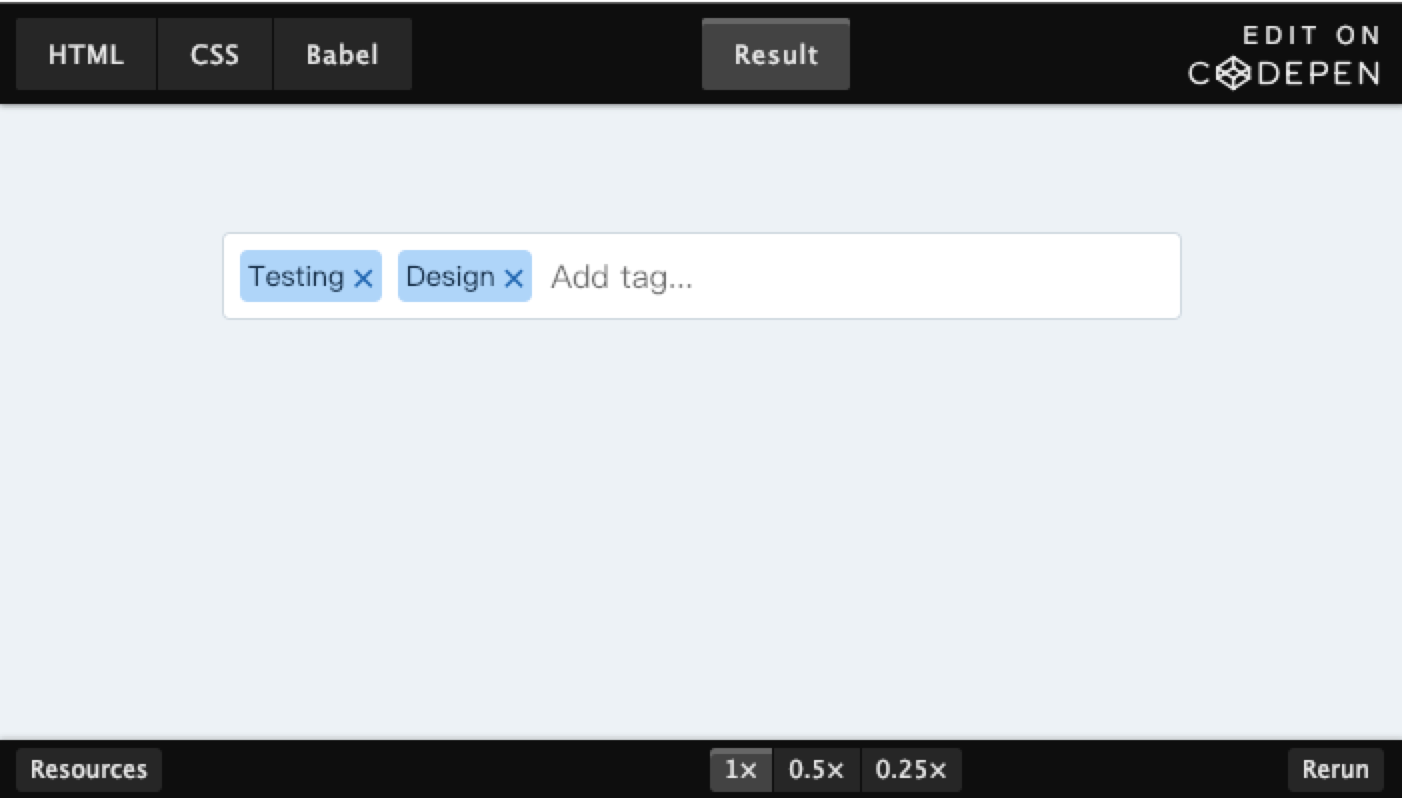This screenshot has width=1402, height=798.
Task: Remove the Testing tag with its x icon
Action: tap(363, 279)
